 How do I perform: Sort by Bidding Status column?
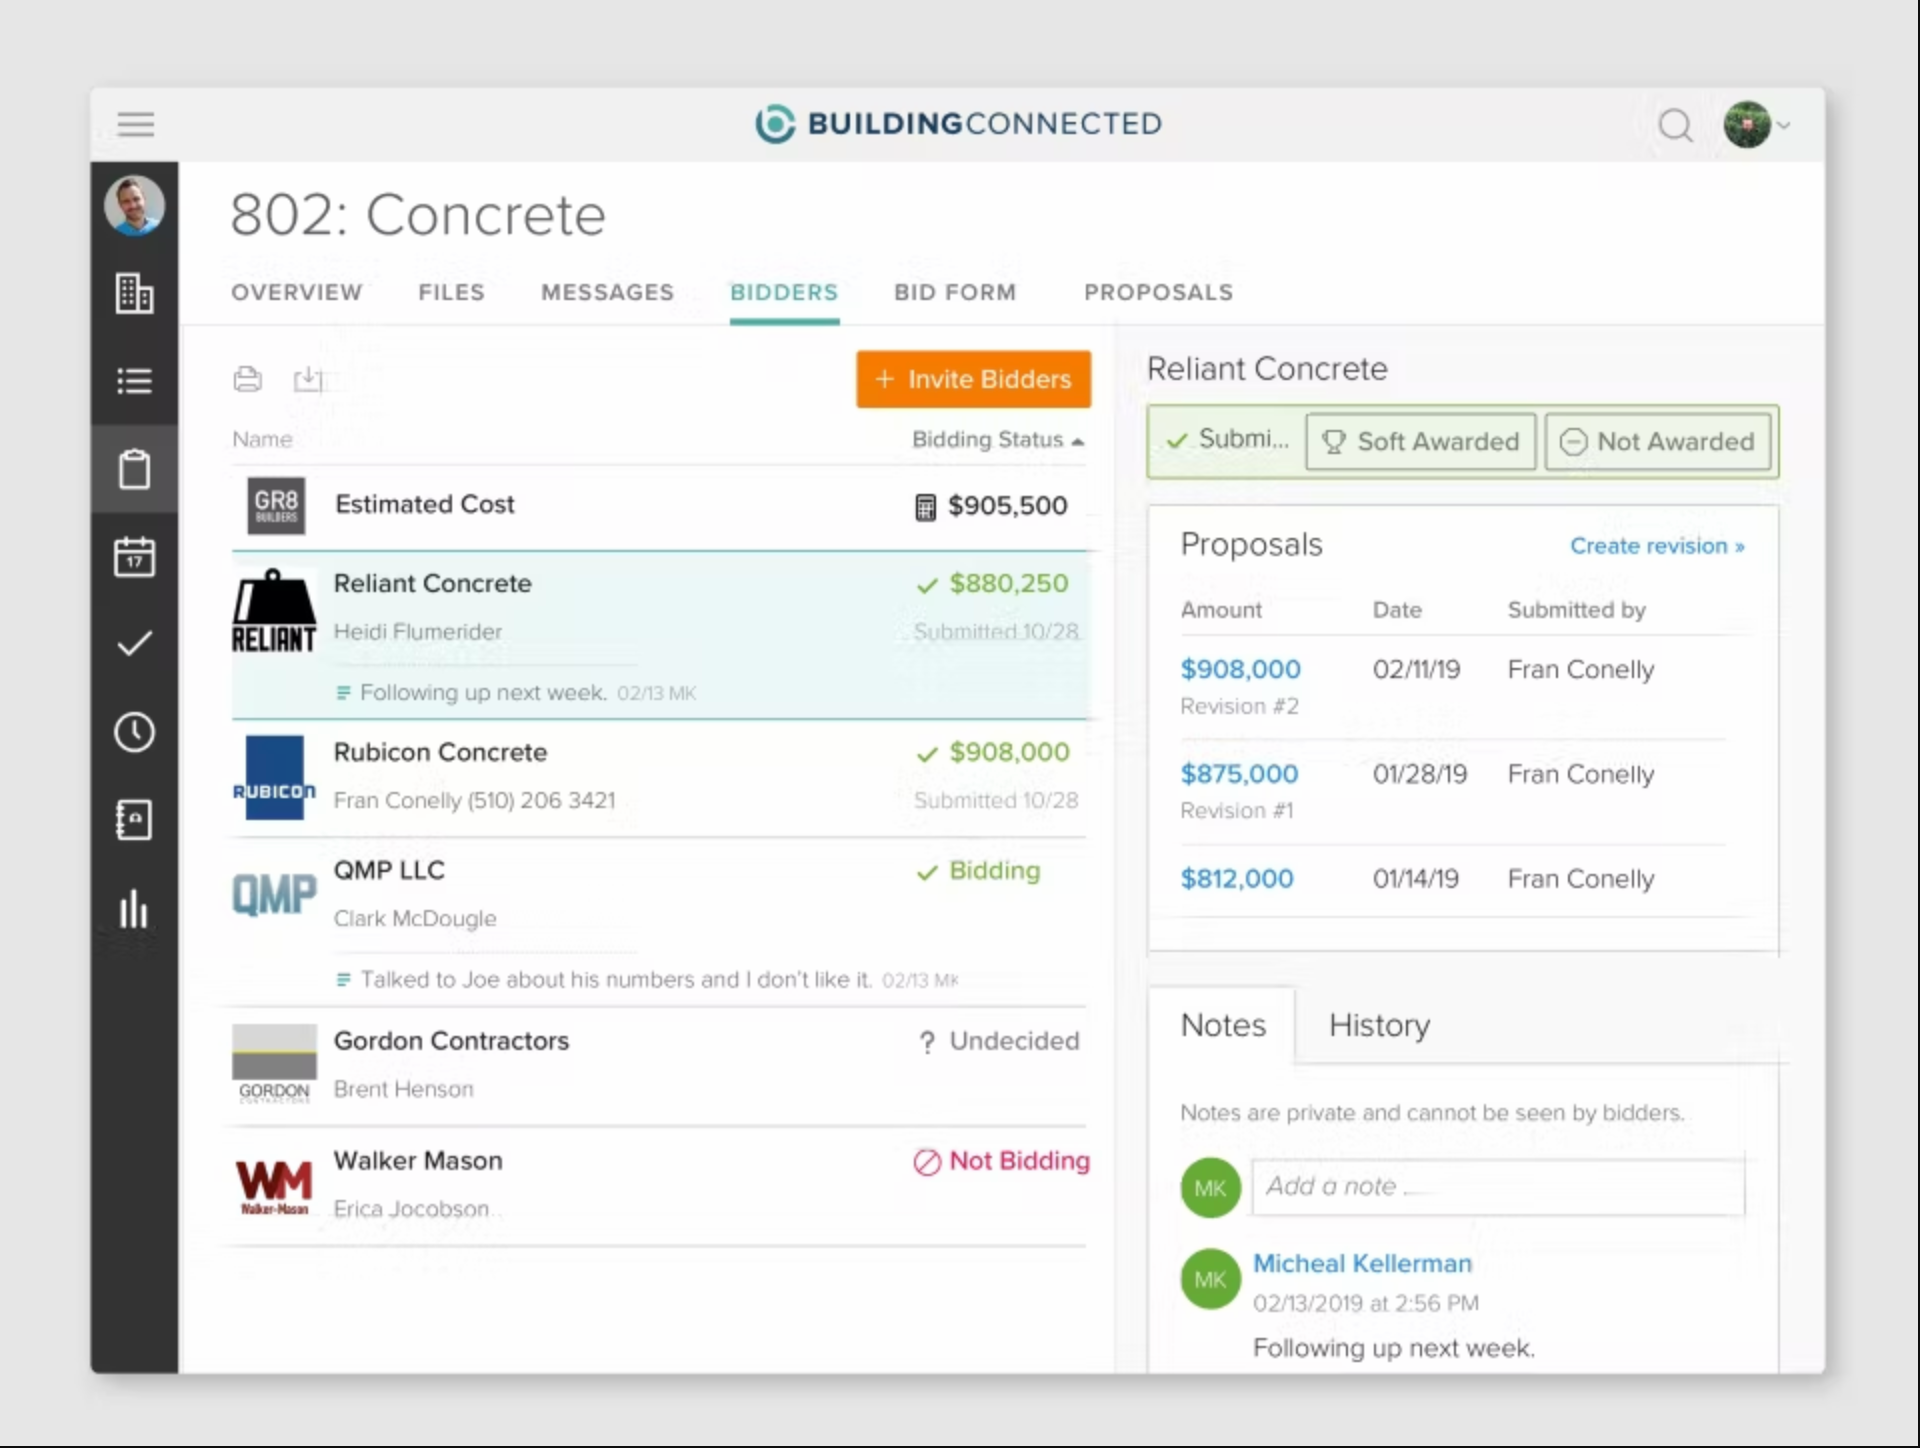pyautogui.click(x=997, y=440)
